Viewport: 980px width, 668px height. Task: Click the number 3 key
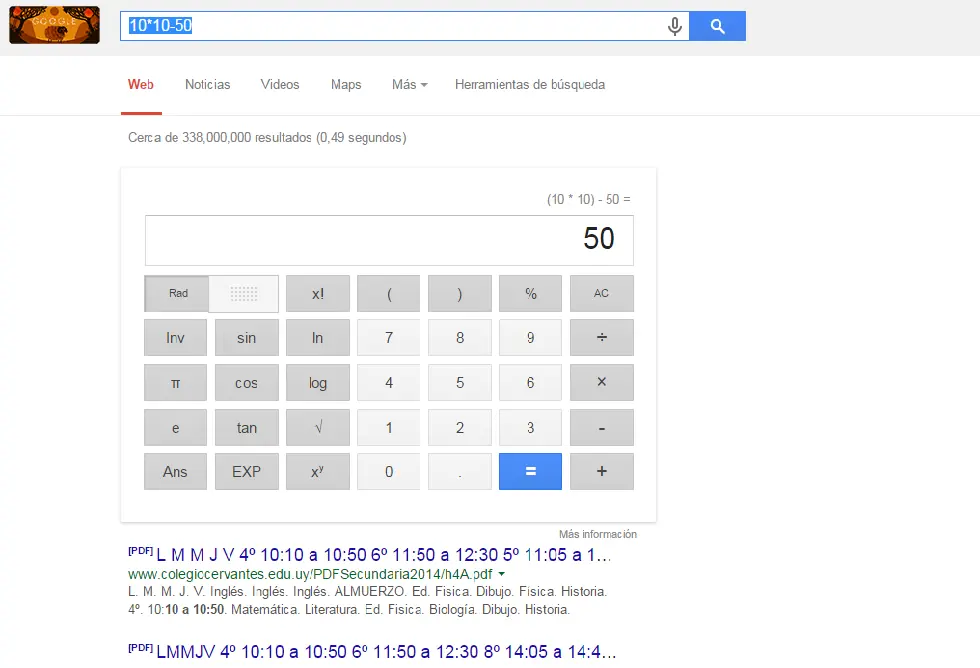click(x=531, y=427)
